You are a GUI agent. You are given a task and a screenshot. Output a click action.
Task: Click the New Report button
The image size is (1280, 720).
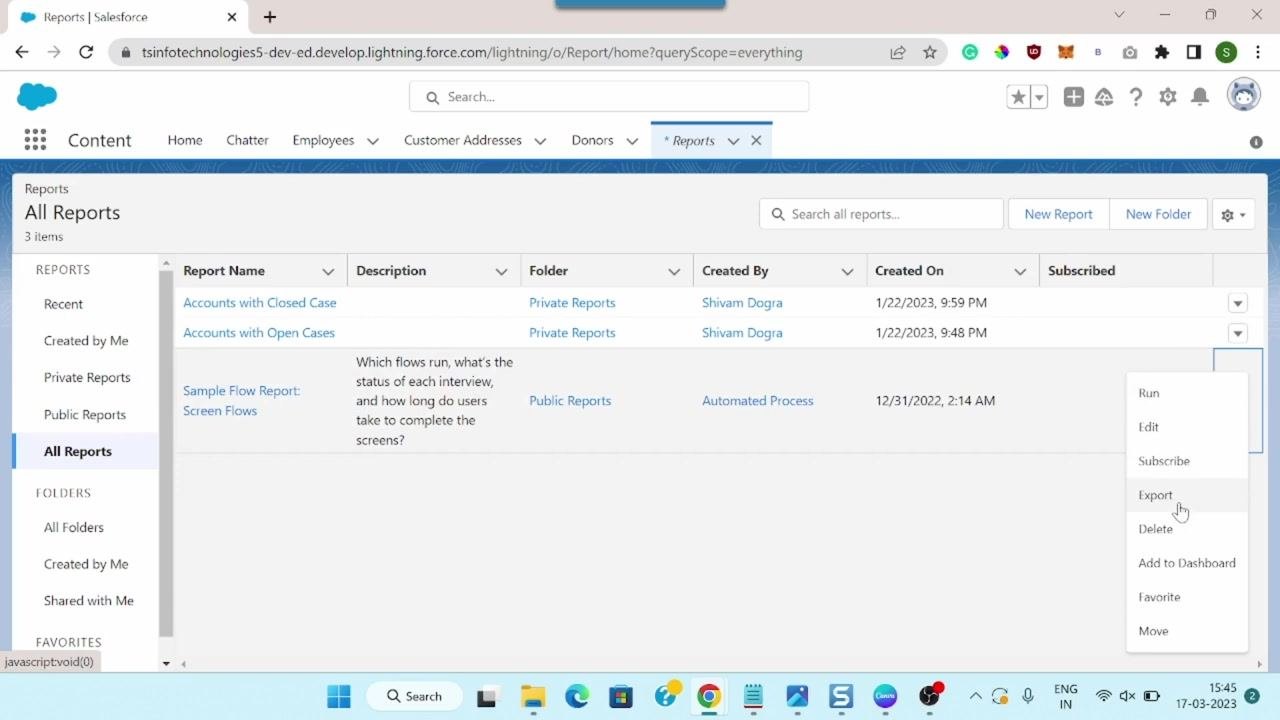pos(1058,214)
